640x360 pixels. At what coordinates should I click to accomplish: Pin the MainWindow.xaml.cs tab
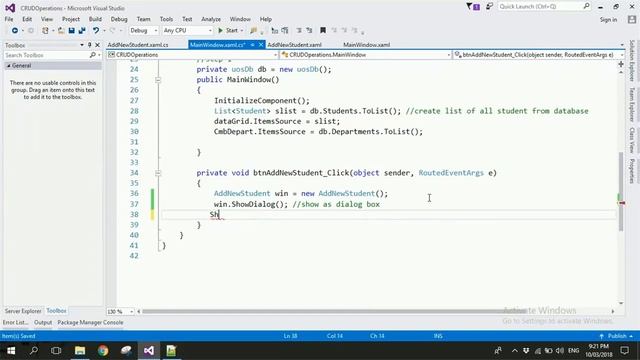[253, 45]
